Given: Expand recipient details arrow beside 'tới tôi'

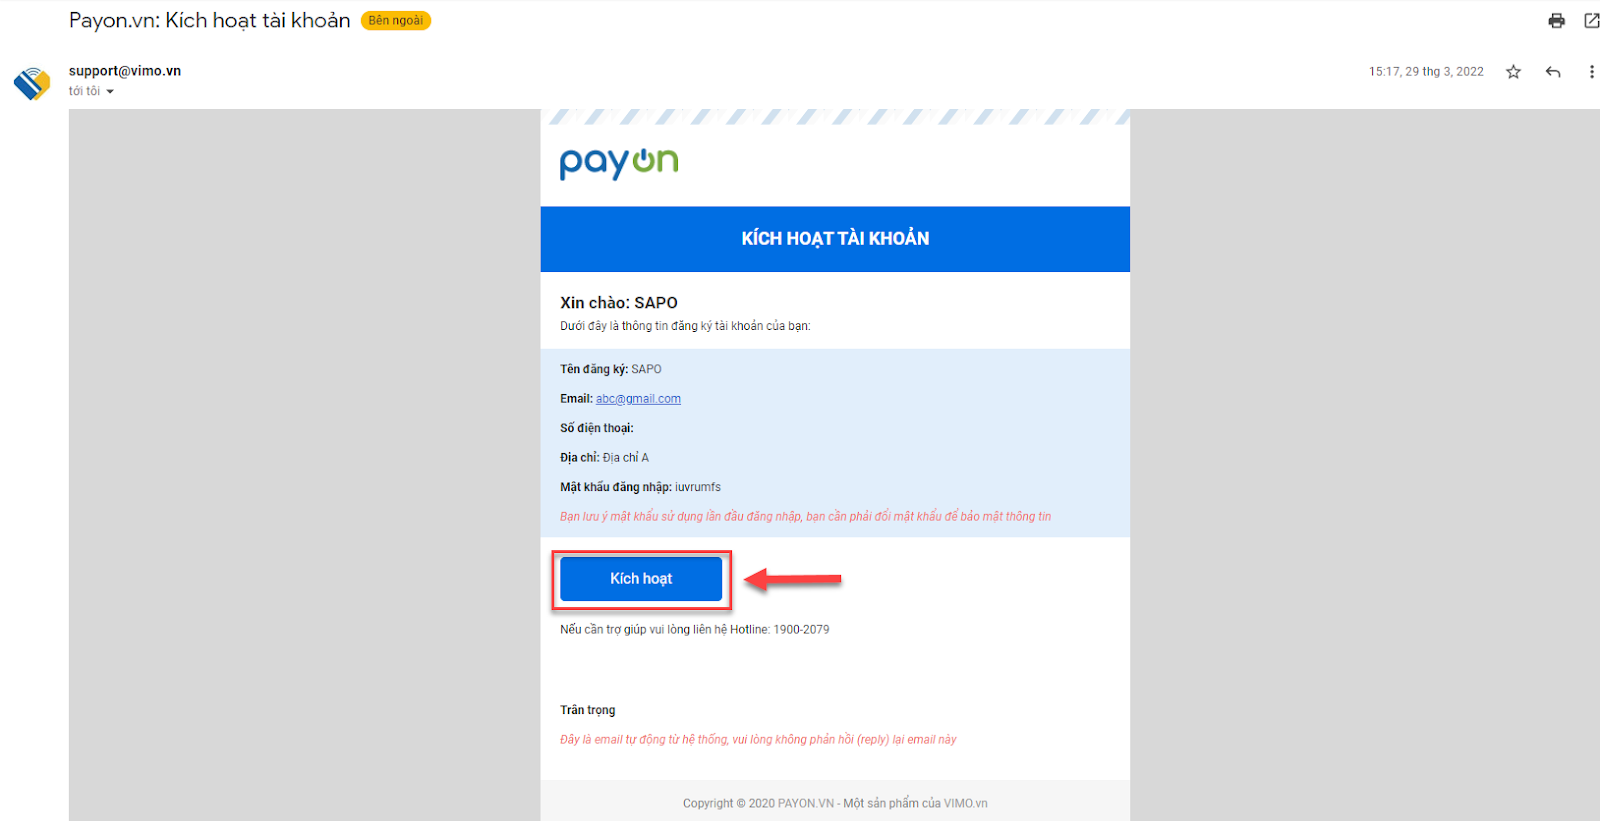Looking at the screenshot, I should click(110, 92).
